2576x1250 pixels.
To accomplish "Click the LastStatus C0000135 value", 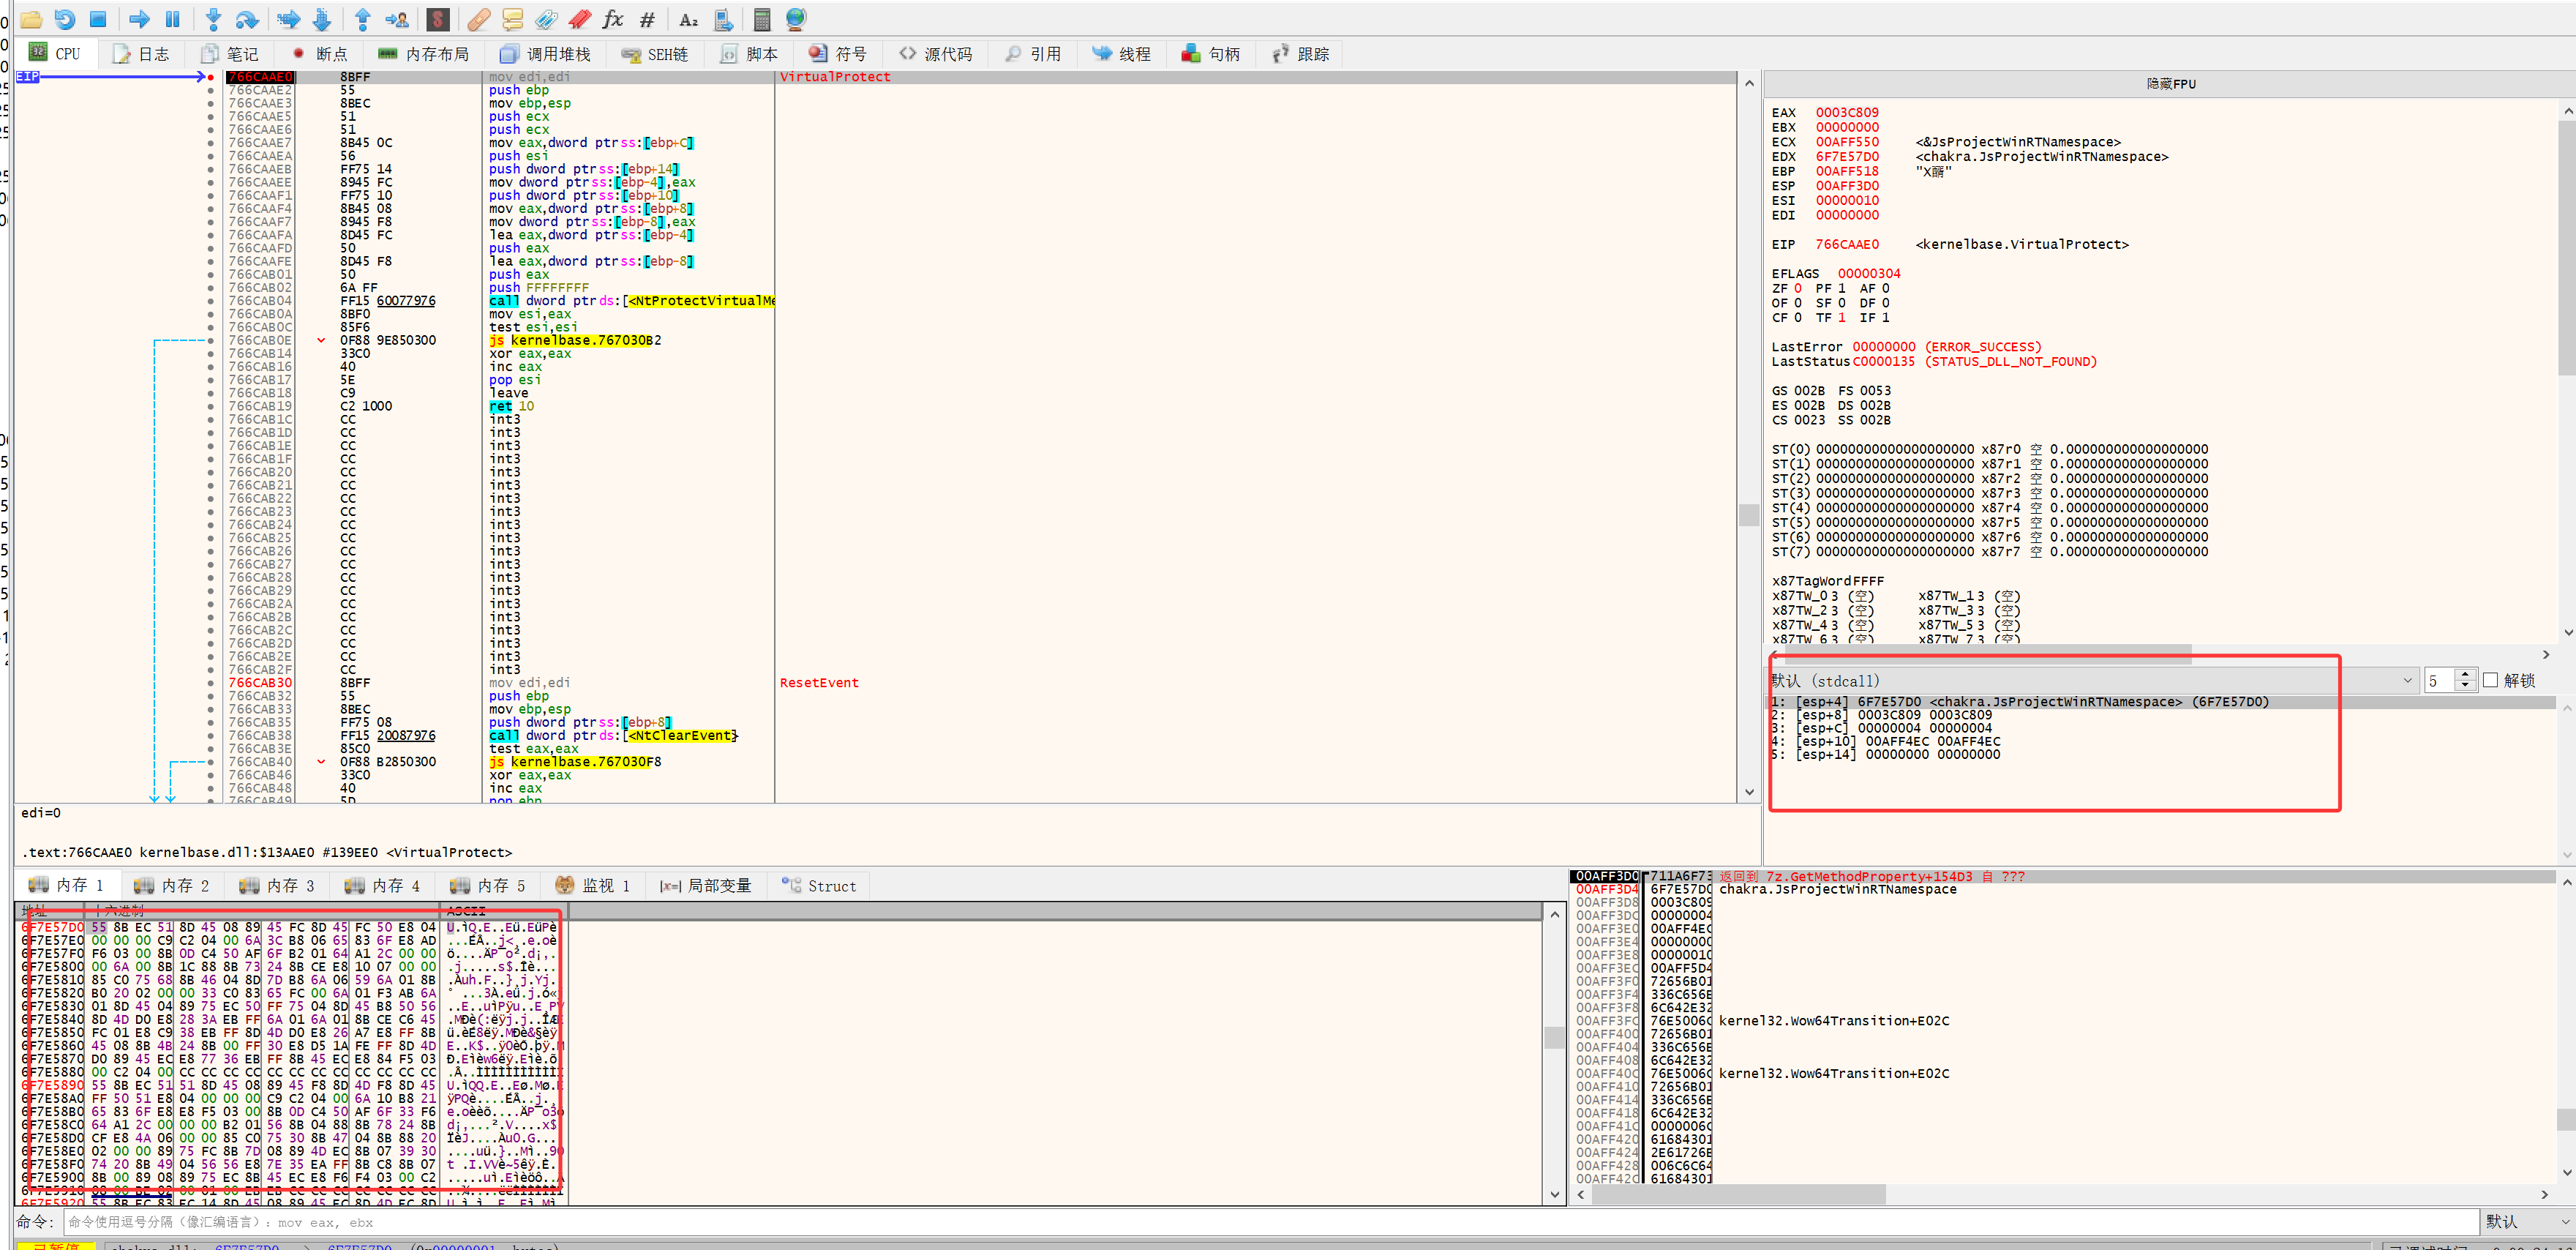I will point(1883,362).
